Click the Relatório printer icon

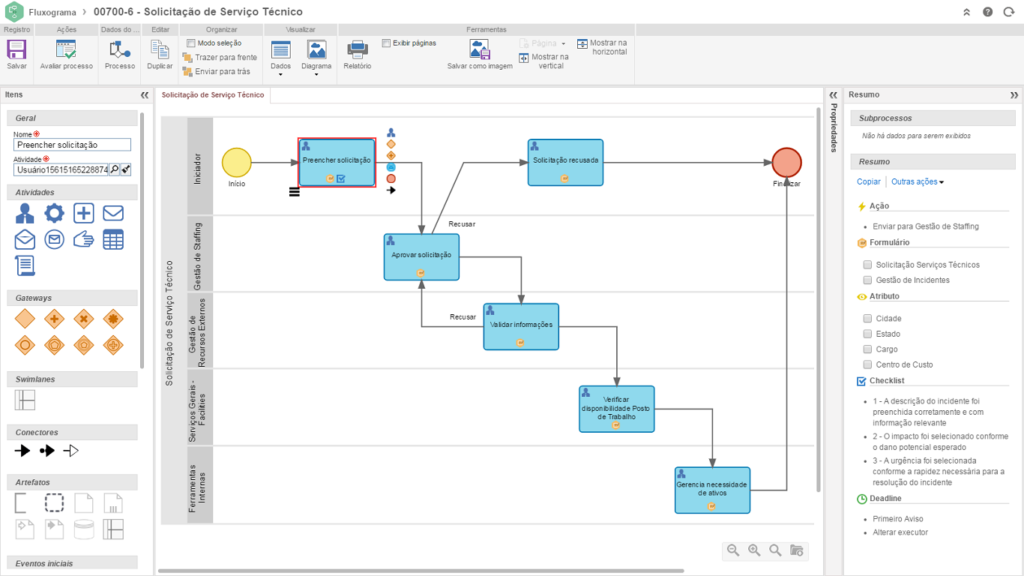point(357,50)
